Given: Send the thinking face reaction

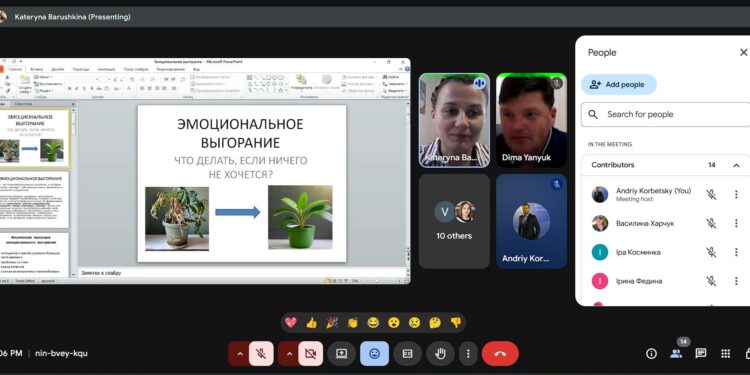Looking at the screenshot, I should point(435,322).
